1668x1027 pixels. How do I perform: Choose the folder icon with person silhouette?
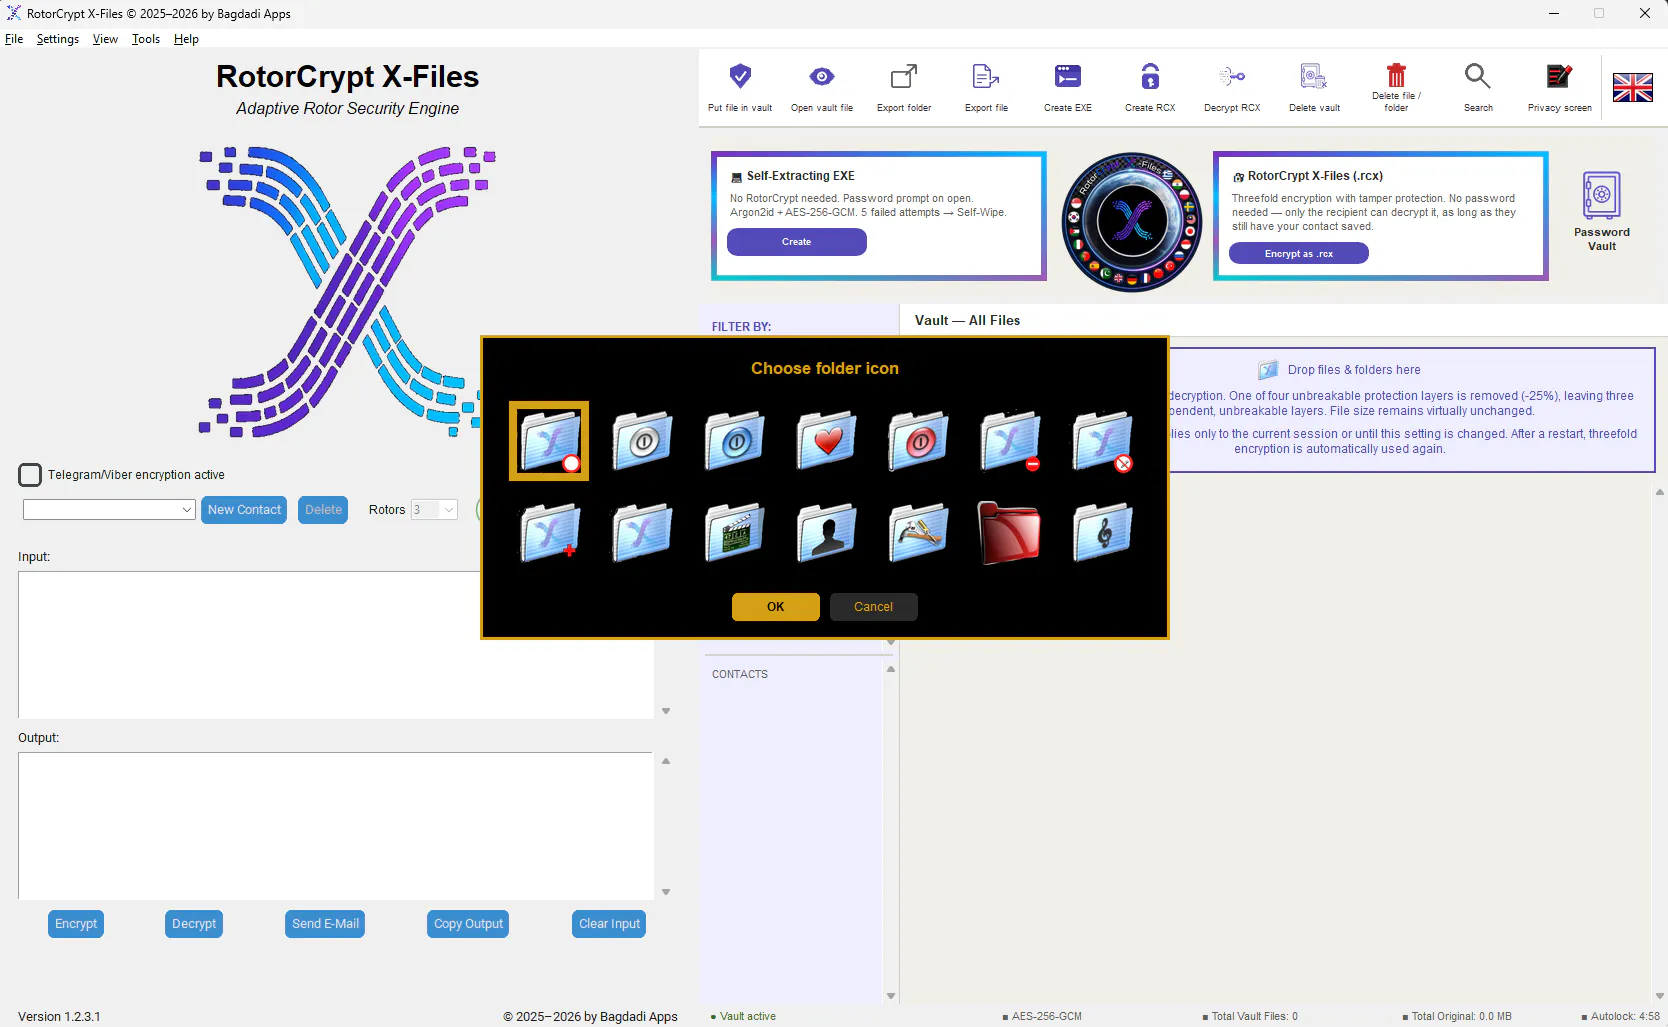826,532
